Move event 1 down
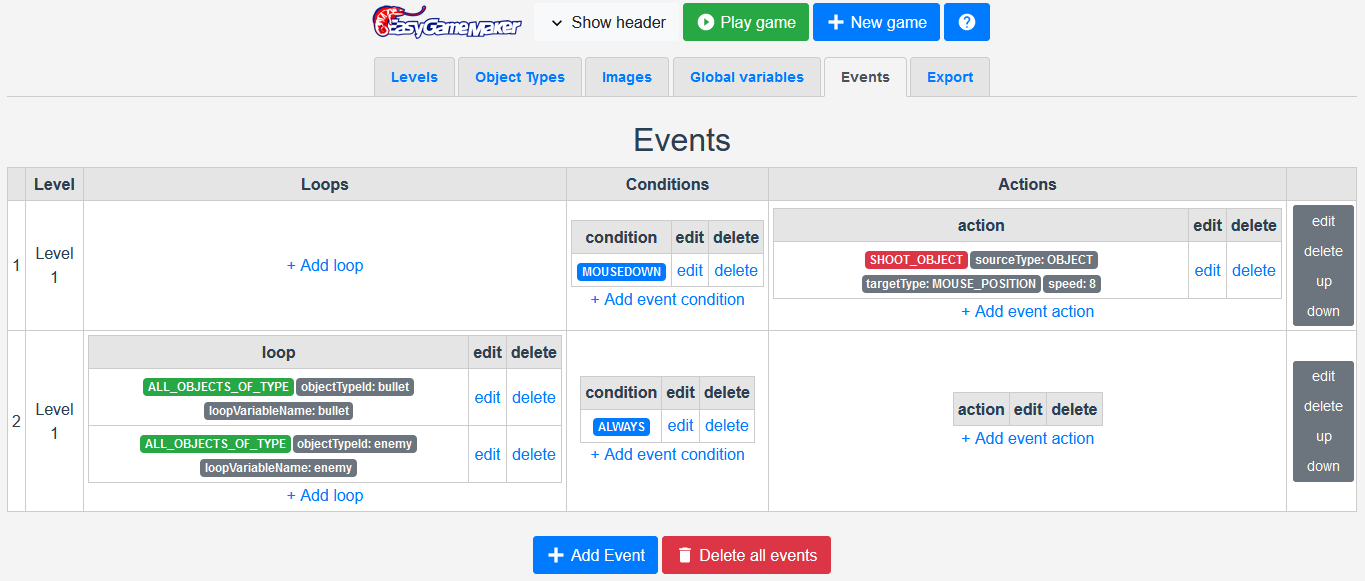The width and height of the screenshot is (1365, 581). (x=1322, y=311)
